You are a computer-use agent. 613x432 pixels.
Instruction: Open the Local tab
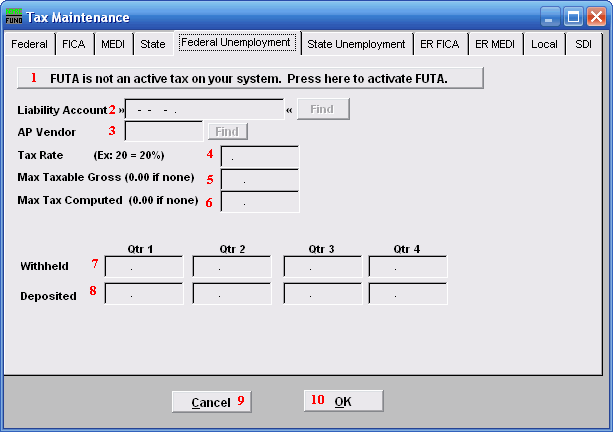[x=544, y=45]
